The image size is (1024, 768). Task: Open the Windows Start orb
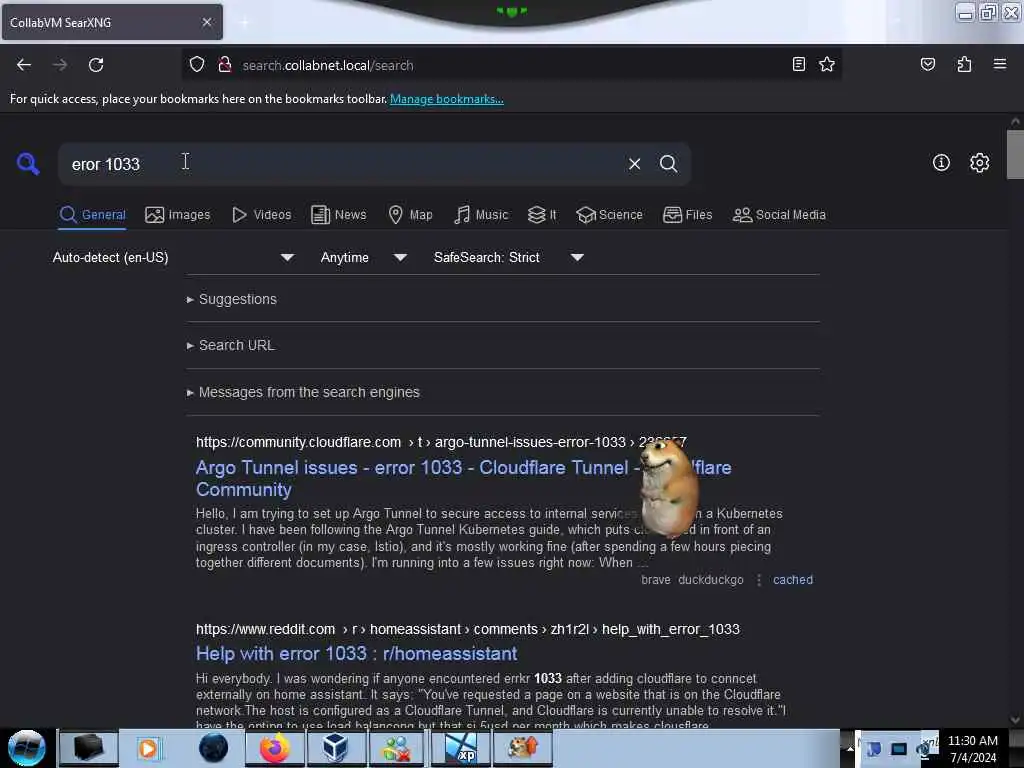point(27,748)
